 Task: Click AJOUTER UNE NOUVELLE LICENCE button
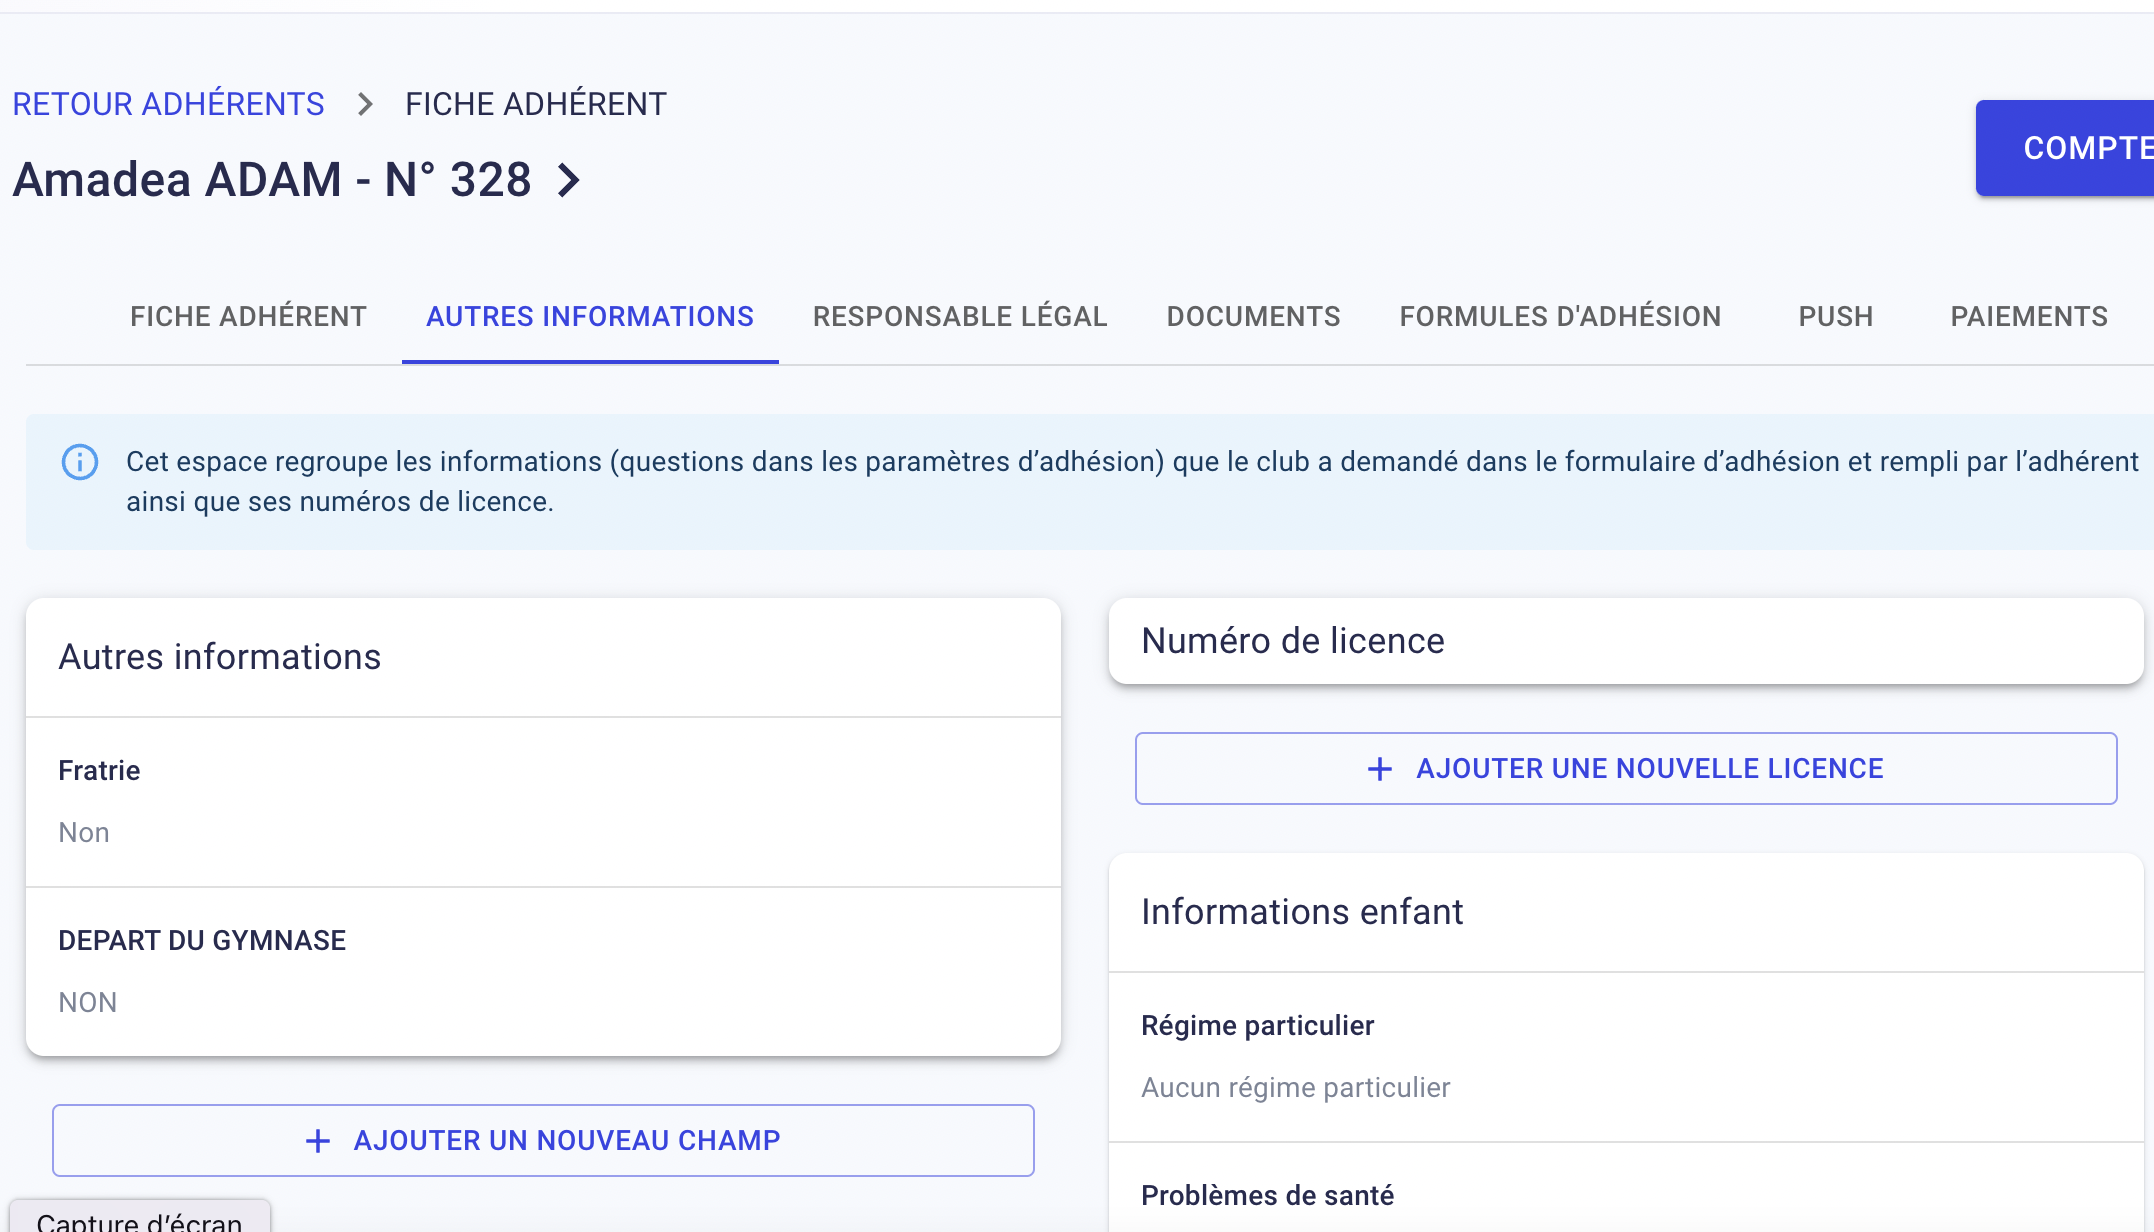(1626, 768)
